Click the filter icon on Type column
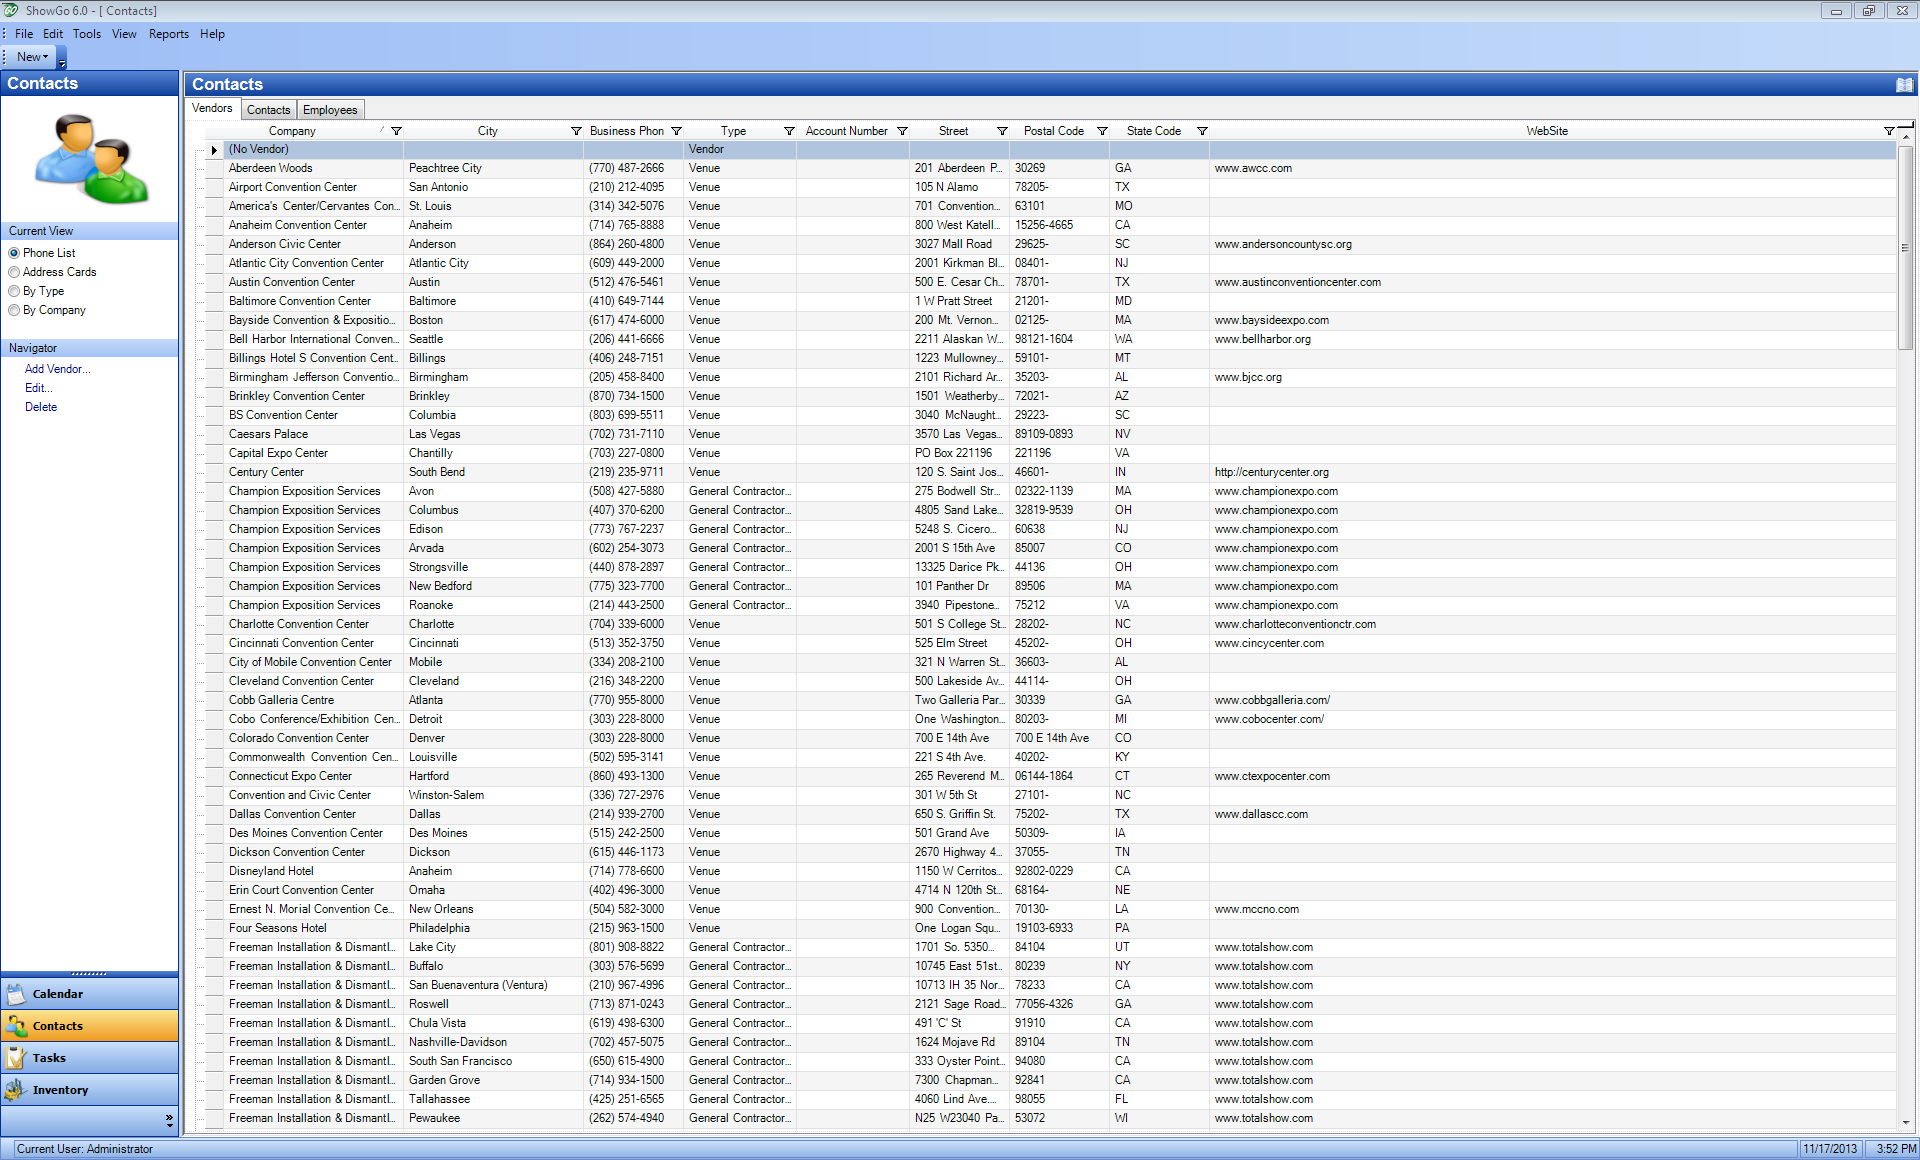The height and width of the screenshot is (1160, 1920). coord(789,131)
